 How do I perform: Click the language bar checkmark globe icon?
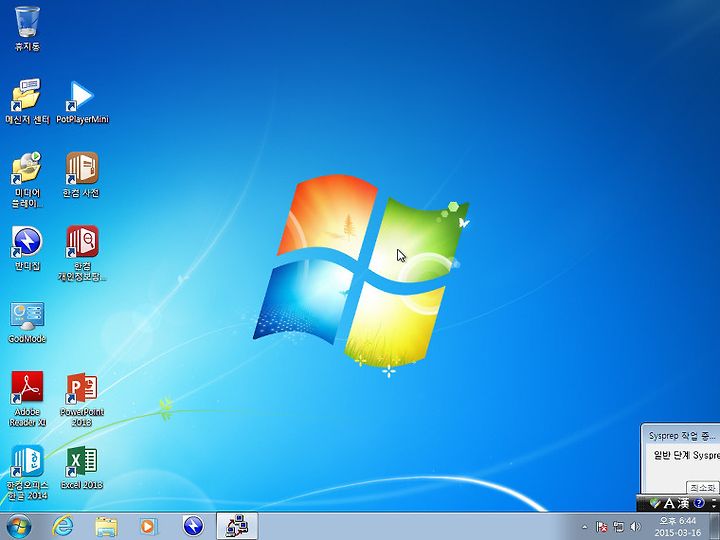pos(655,503)
